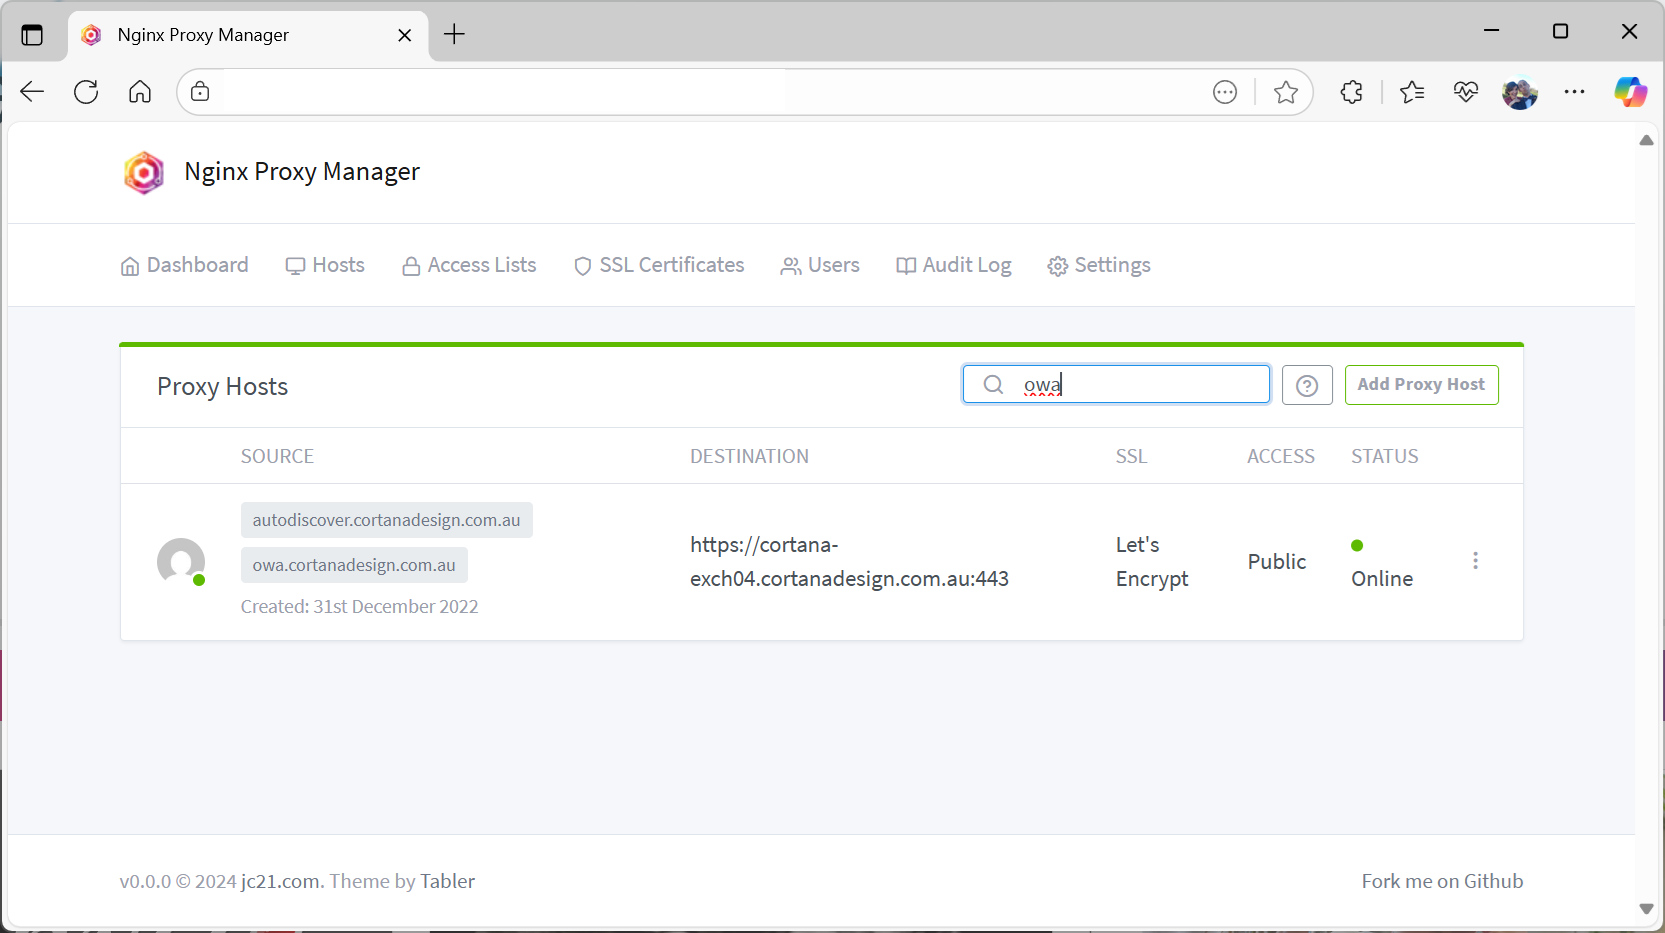Click the Nginx Proxy Manager logo icon
1665x933 pixels.
coord(144,173)
